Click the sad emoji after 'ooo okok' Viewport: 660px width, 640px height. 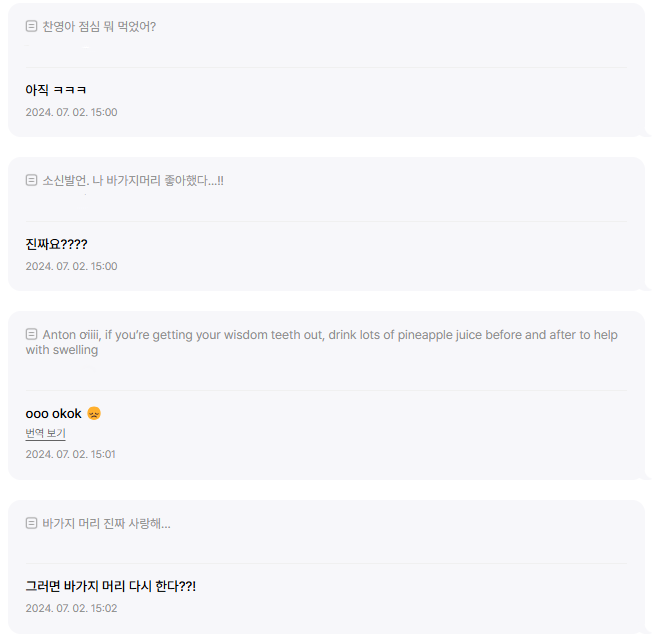(x=94, y=413)
